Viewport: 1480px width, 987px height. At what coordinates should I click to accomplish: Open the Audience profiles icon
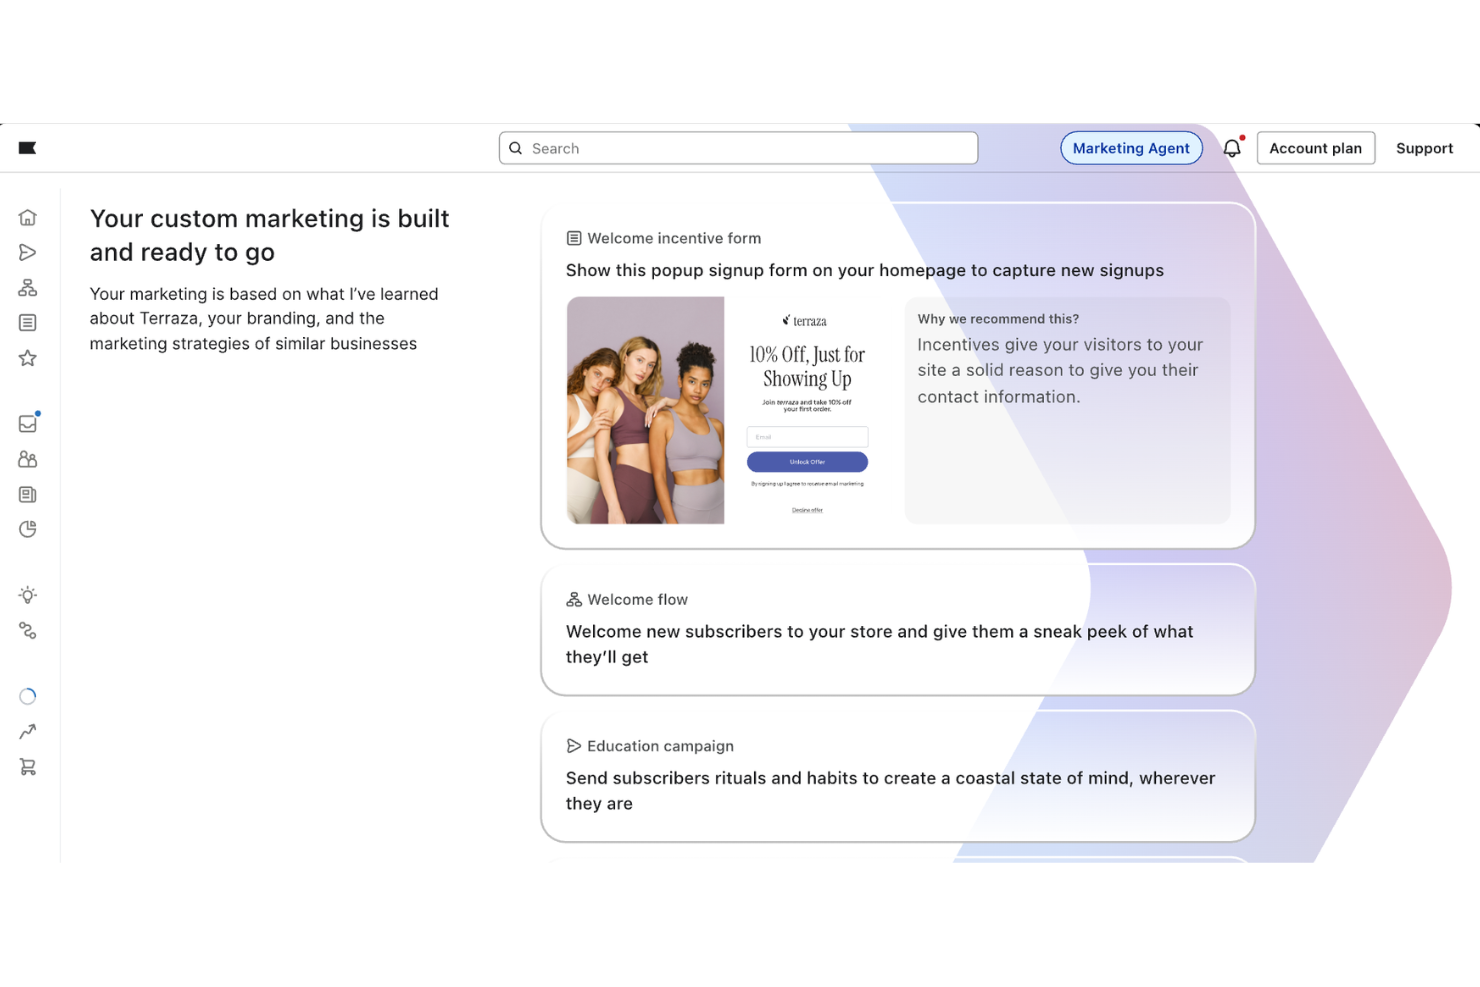point(28,459)
